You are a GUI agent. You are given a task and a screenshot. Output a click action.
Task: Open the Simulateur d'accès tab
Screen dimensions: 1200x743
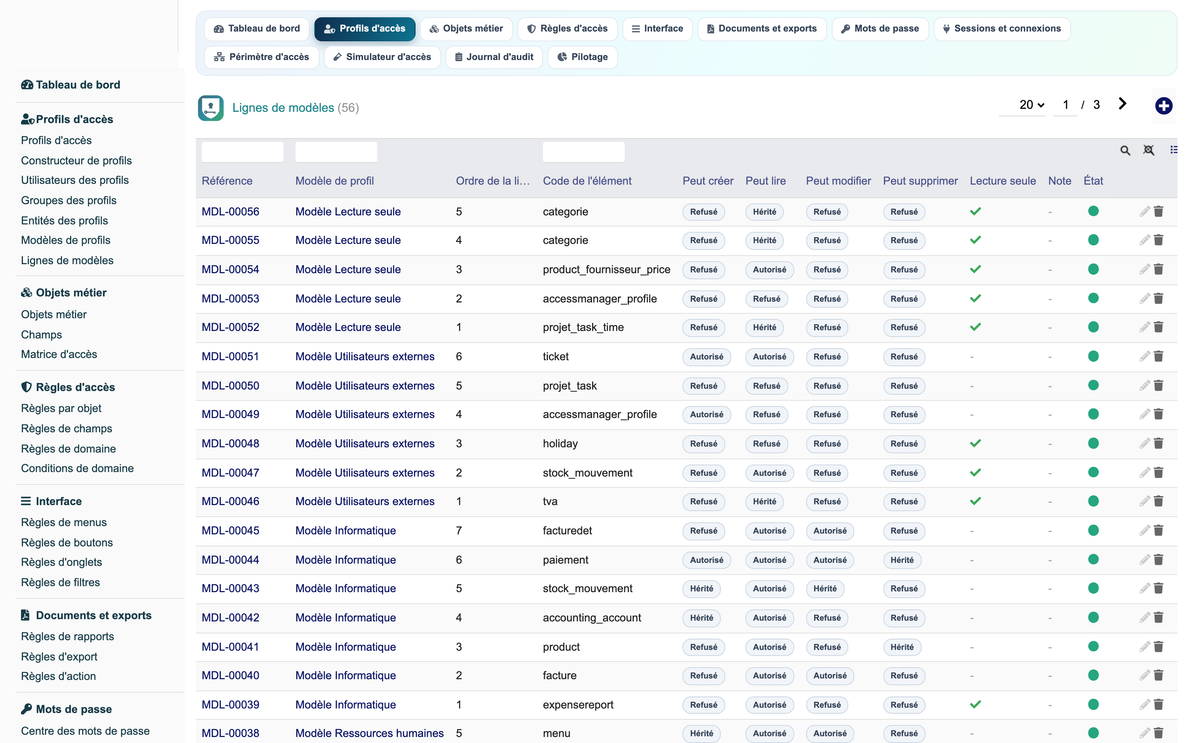coord(383,57)
